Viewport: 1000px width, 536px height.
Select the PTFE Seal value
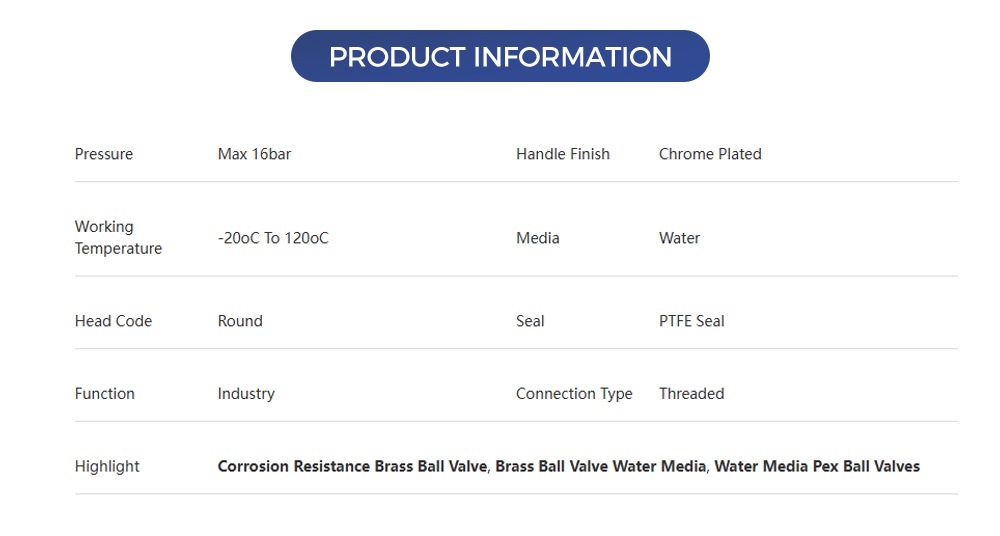coord(692,321)
